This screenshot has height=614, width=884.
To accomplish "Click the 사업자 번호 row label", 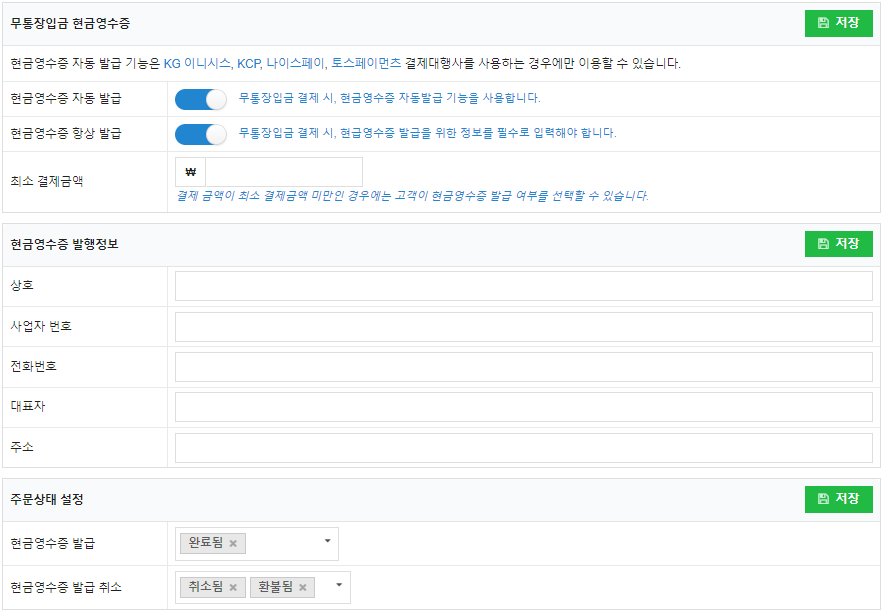I will [x=41, y=326].
